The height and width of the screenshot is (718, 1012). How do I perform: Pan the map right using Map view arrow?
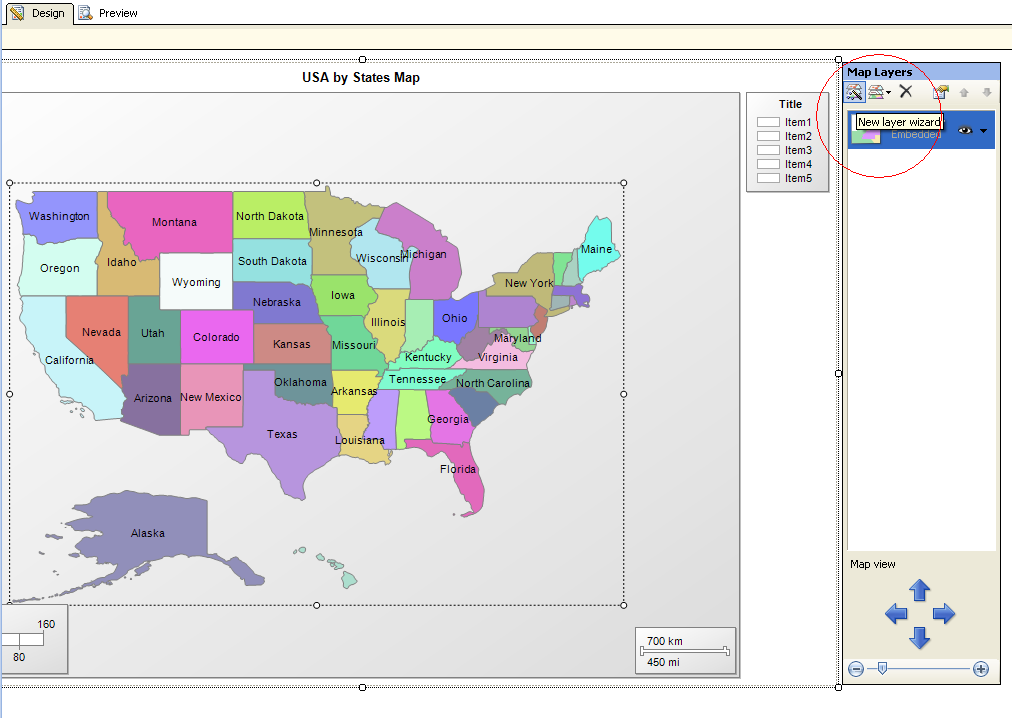pos(942,613)
